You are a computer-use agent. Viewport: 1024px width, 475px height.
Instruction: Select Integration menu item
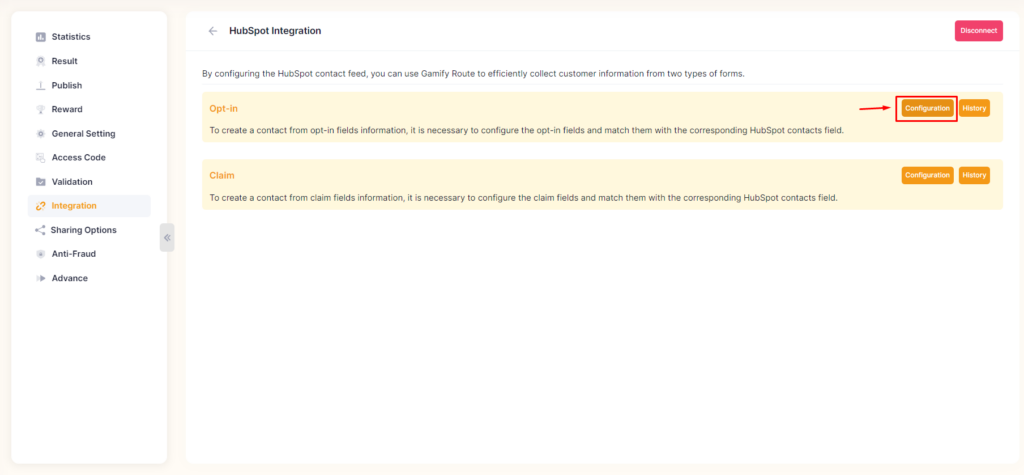click(89, 206)
